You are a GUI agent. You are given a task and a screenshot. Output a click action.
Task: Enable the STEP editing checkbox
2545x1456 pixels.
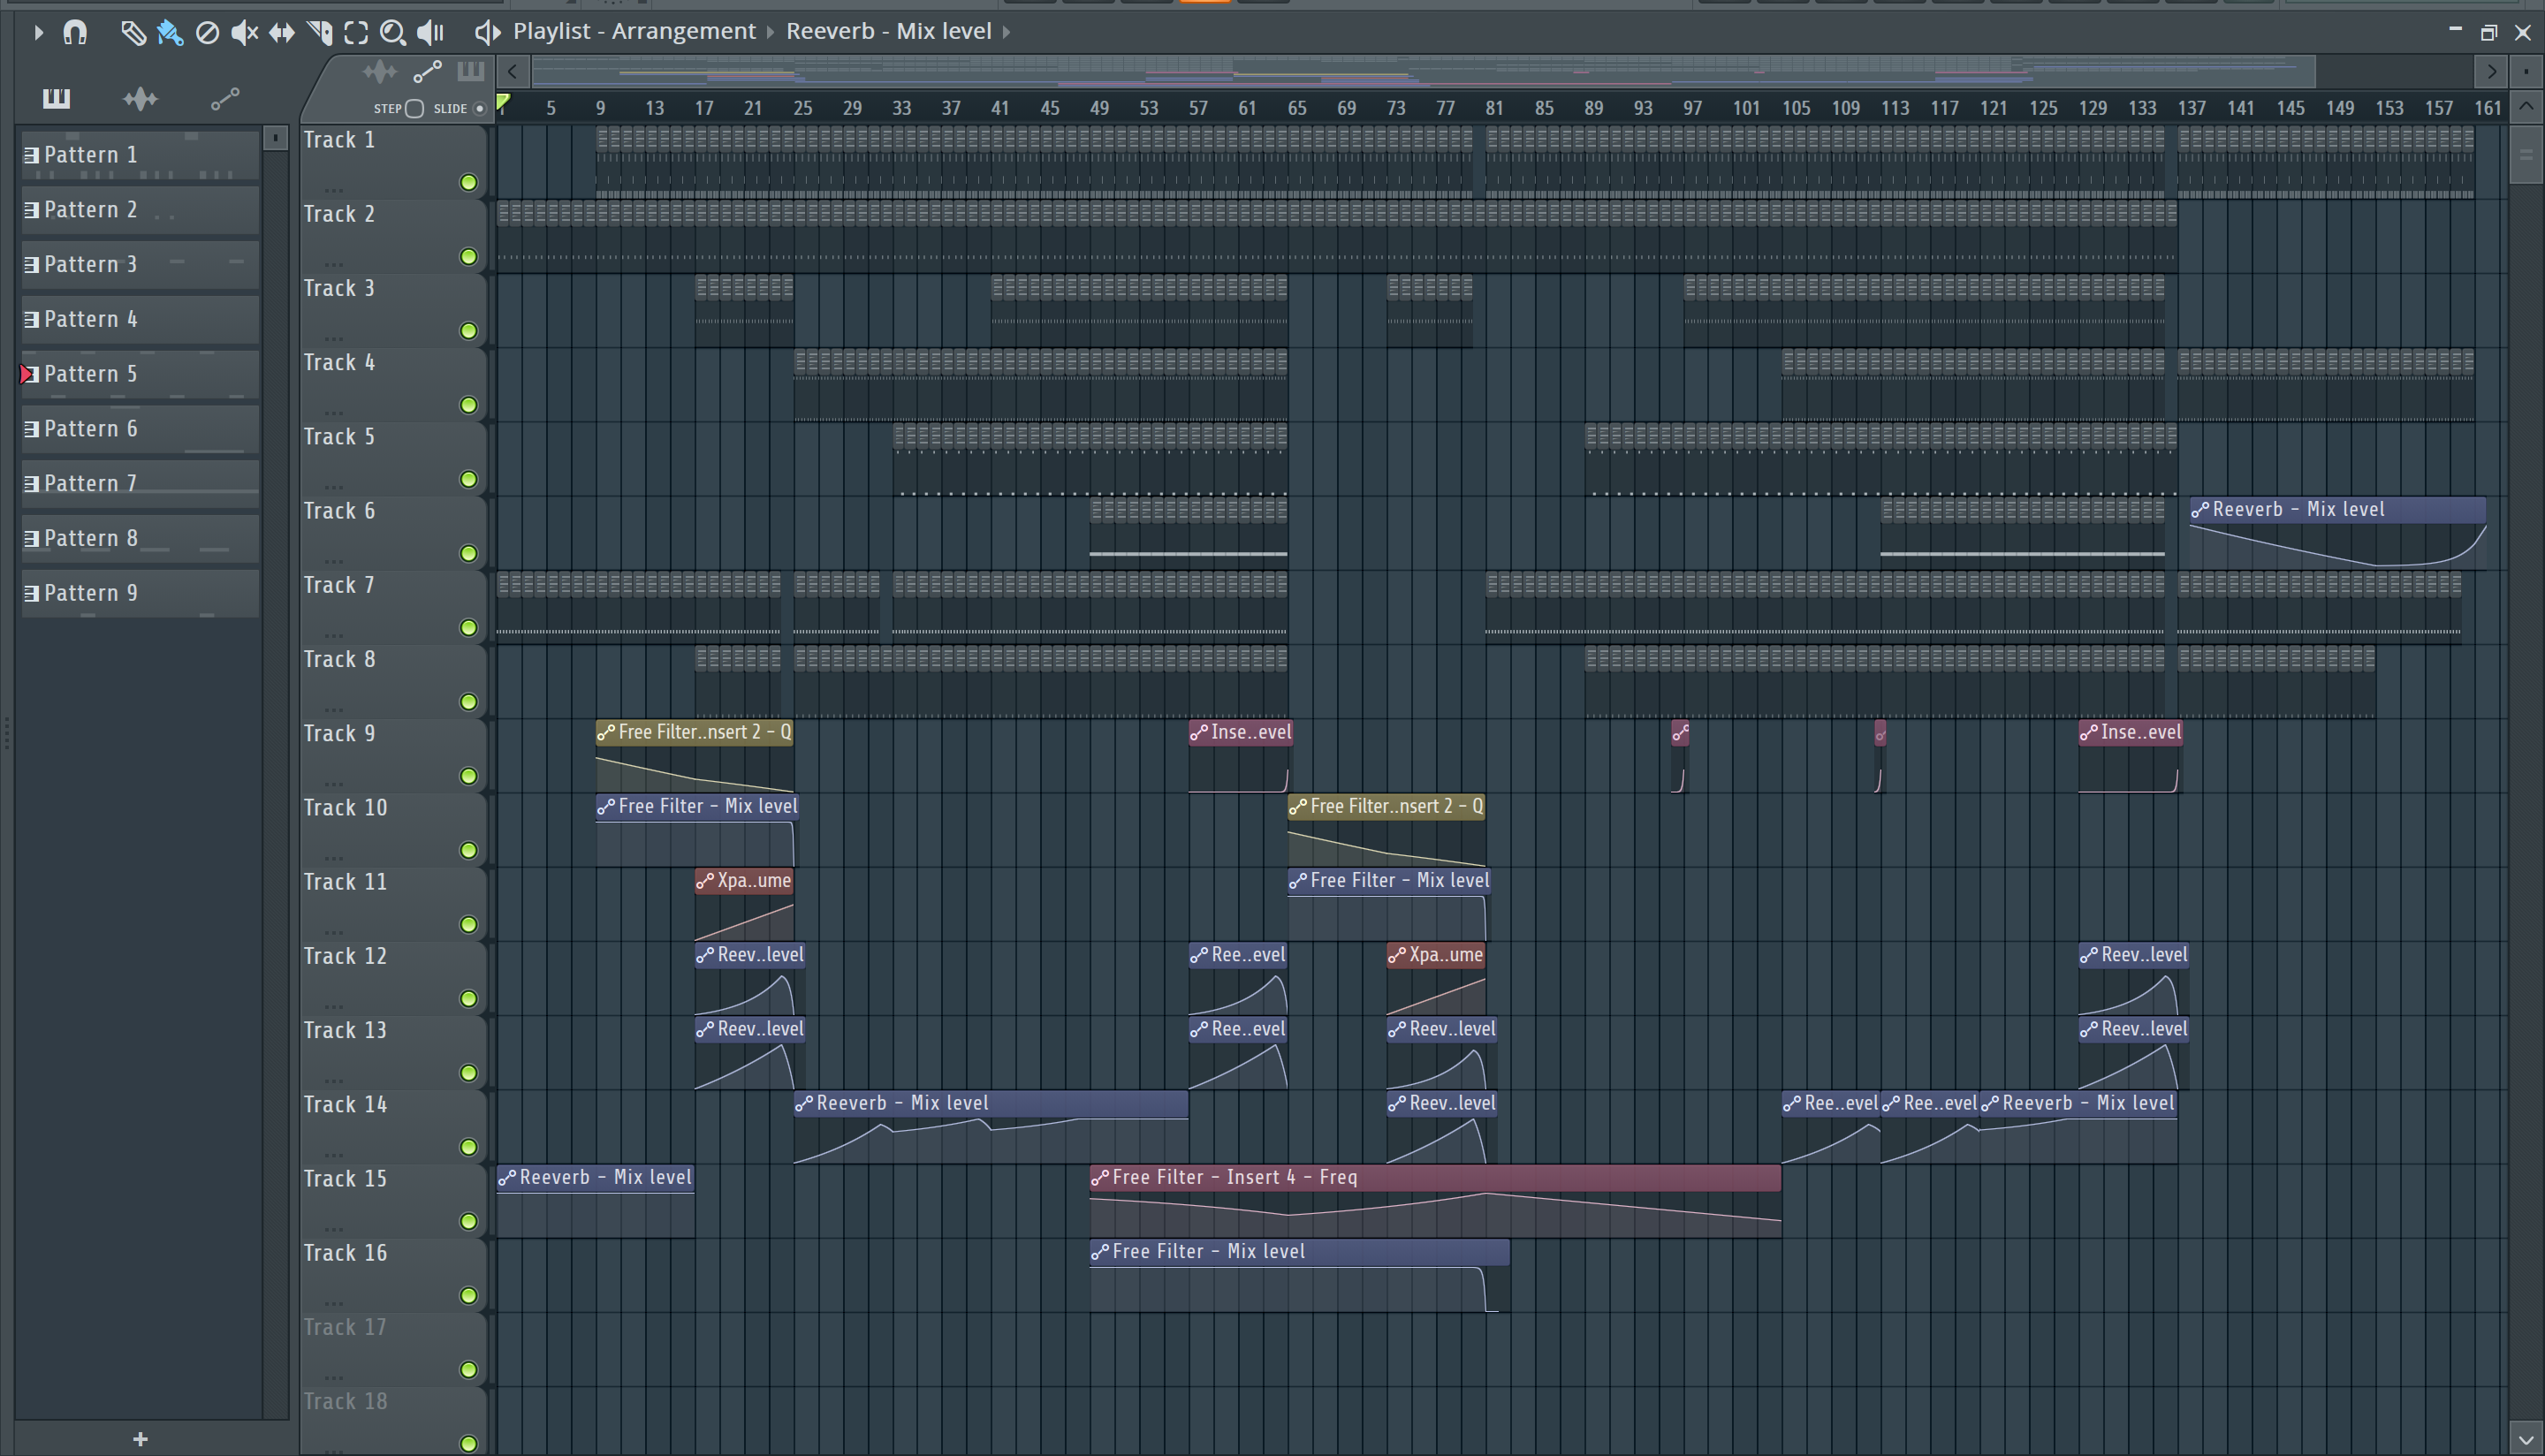click(x=415, y=108)
